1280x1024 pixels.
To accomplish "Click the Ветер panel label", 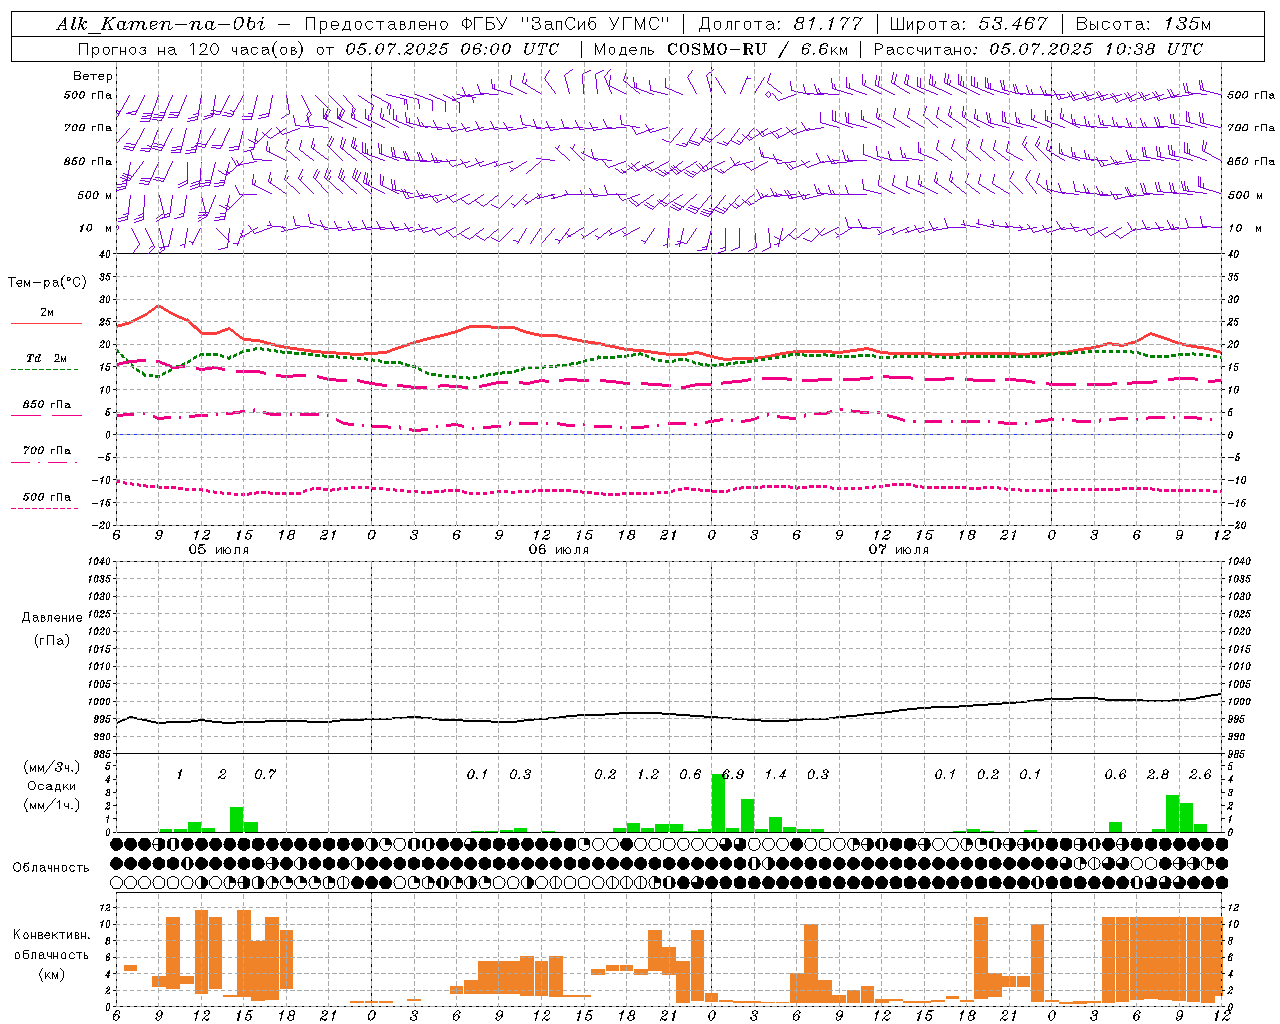I will pos(93,76).
